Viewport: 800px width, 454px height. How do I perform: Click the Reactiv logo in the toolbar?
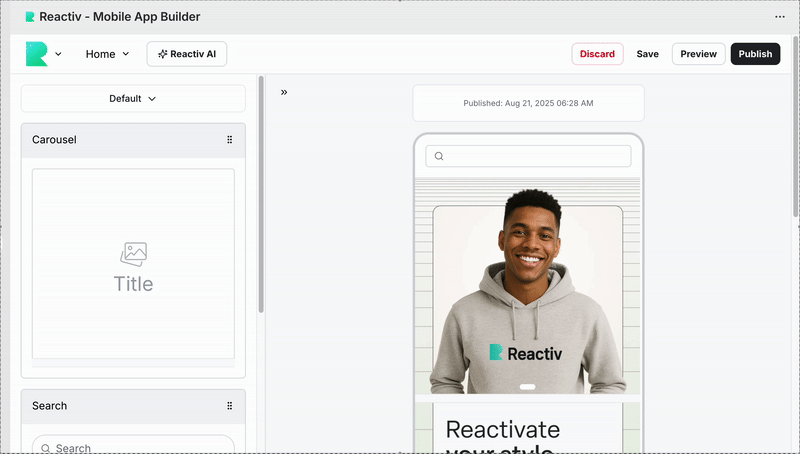36,54
